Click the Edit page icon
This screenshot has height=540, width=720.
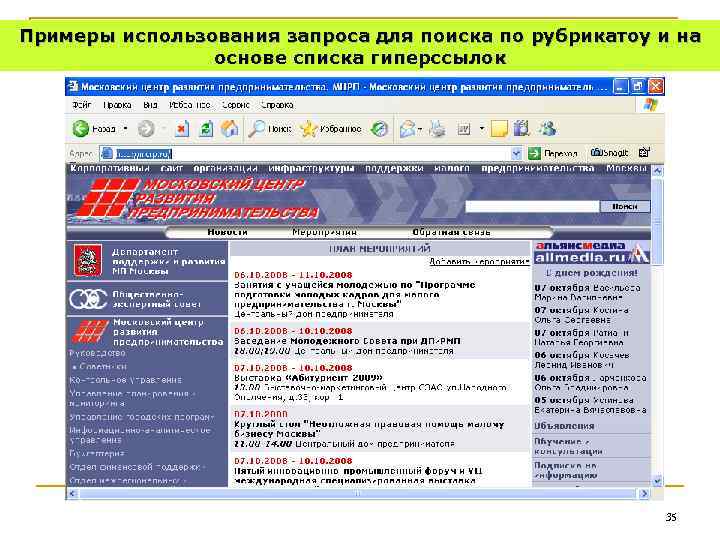[x=464, y=129]
